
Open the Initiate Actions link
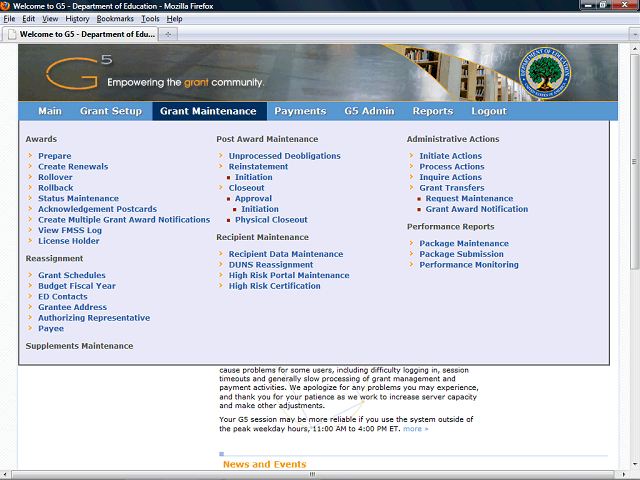(451, 156)
